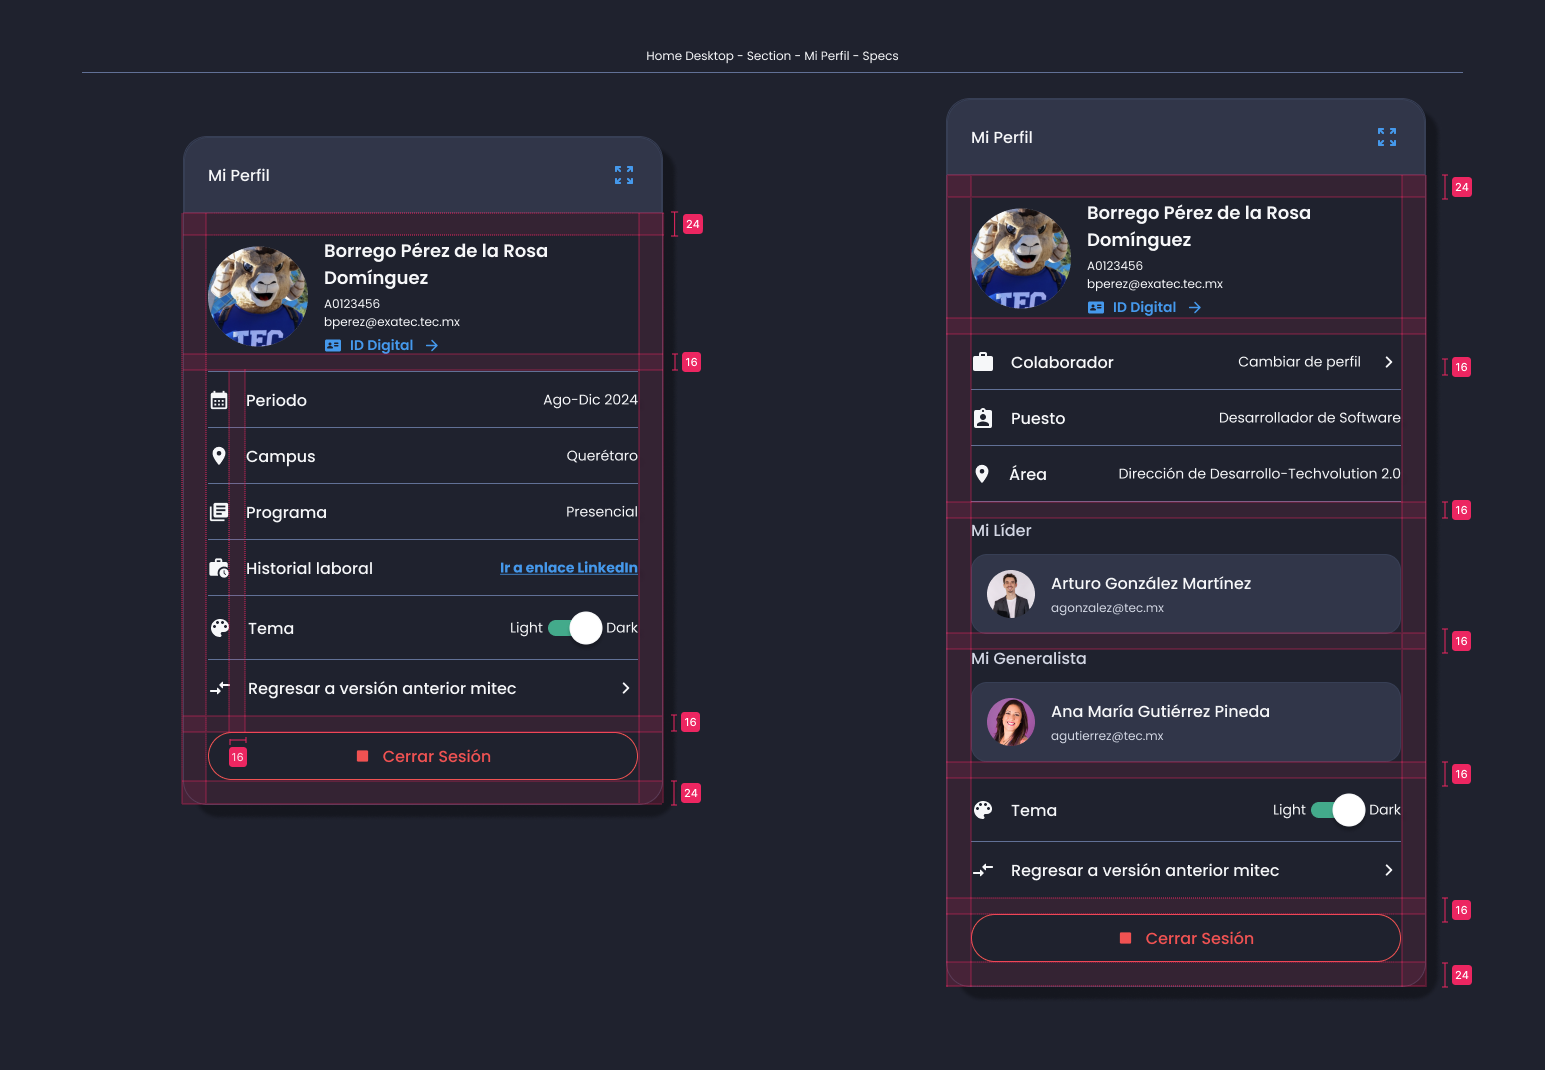The image size is (1545, 1070).
Task: Select Arturo González Martínez leader card
Action: coord(1186,594)
